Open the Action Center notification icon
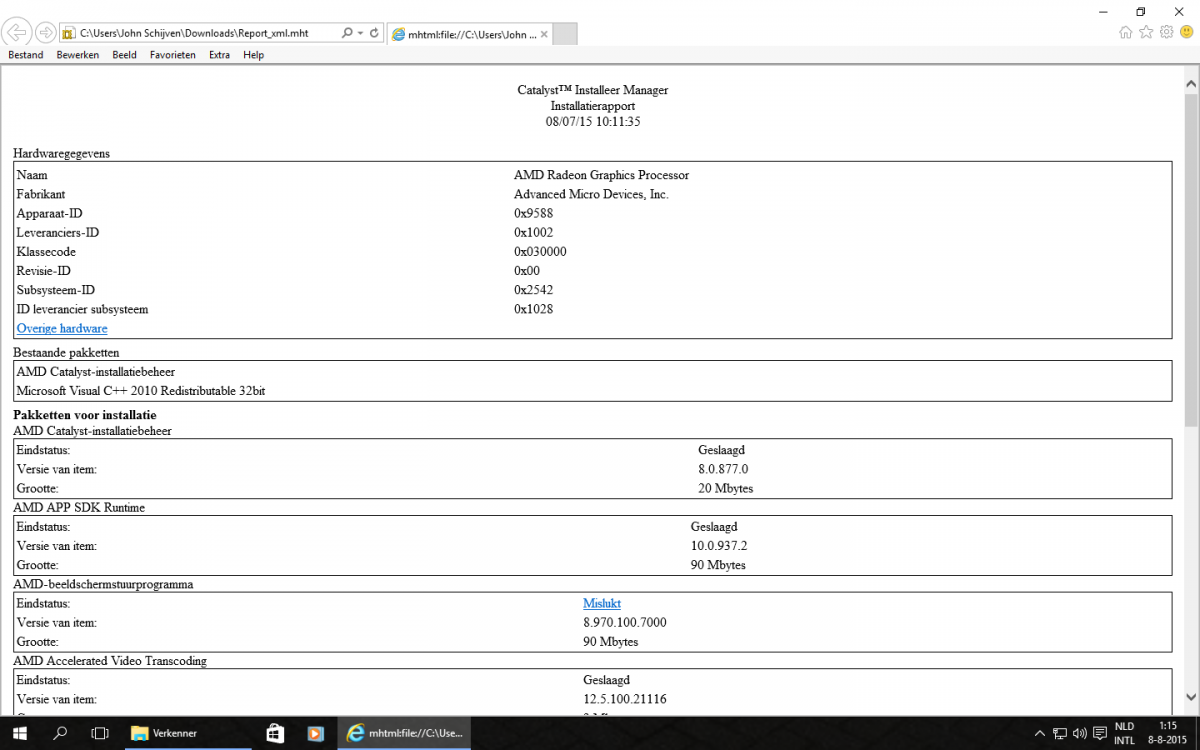The height and width of the screenshot is (750, 1200). point(1100,733)
